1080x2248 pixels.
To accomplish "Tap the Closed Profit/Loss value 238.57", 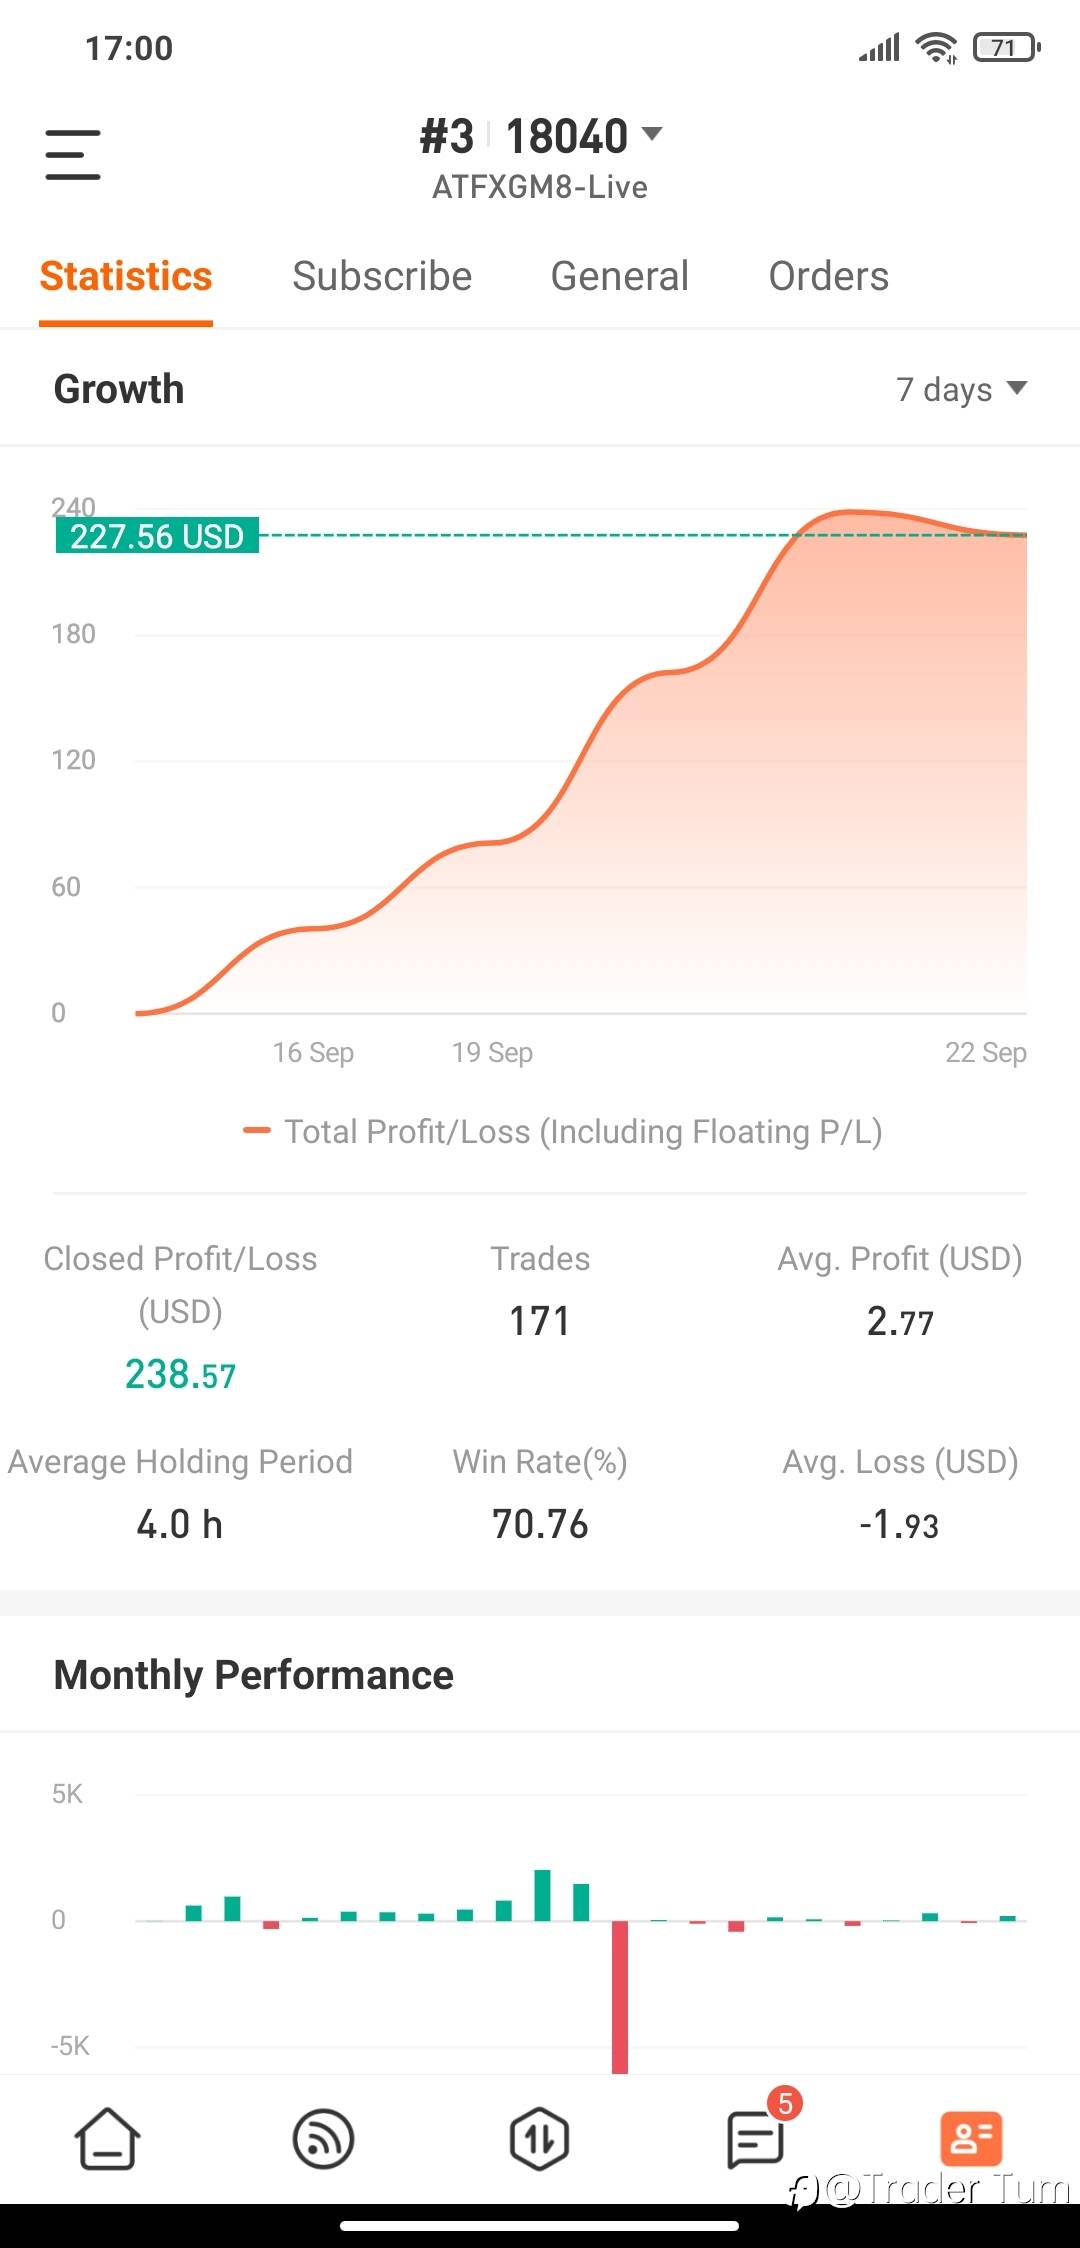I will point(180,1374).
